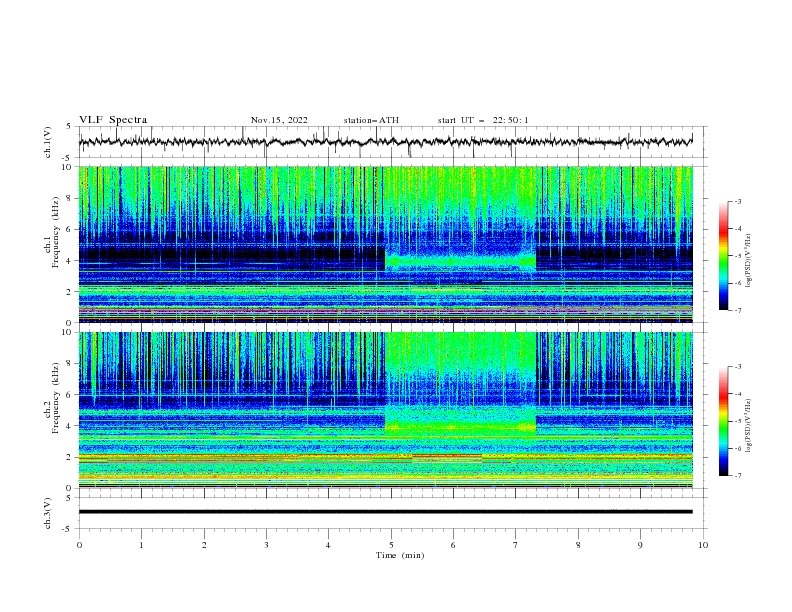Click the ch.1 color bar log(PSD) label
Image resolution: width=792 pixels, height=612 pixels.
point(749,261)
